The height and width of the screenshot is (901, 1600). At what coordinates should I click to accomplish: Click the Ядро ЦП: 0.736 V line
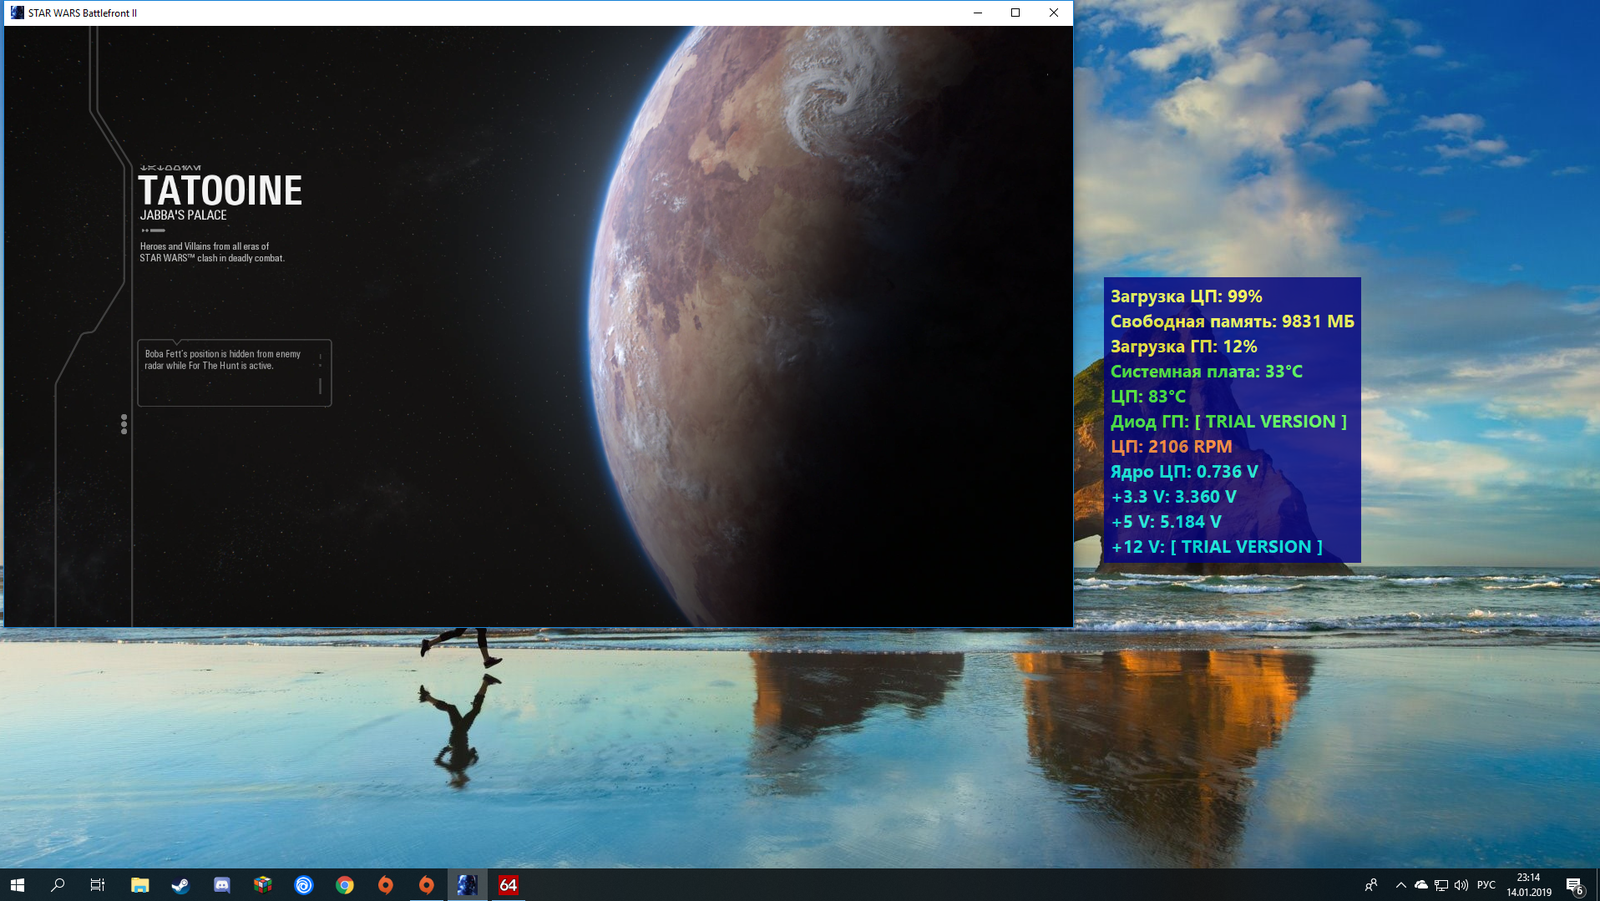tap(1184, 471)
